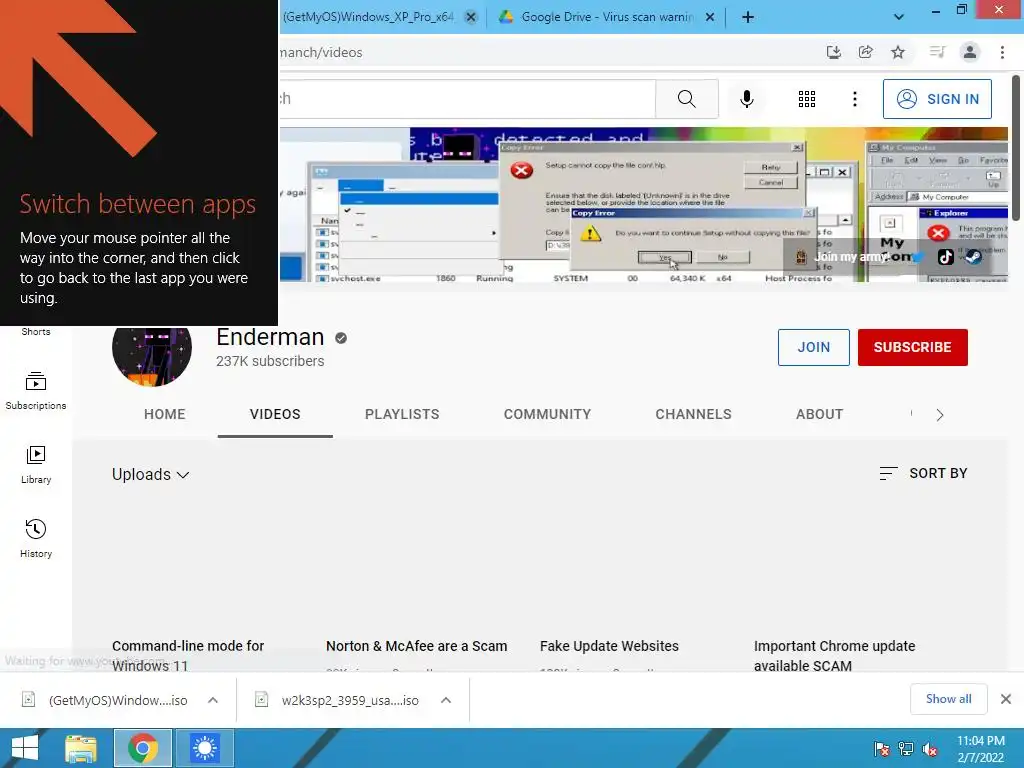Close the downloads bar with the X
Screen dimensions: 1024x768
point(1006,699)
